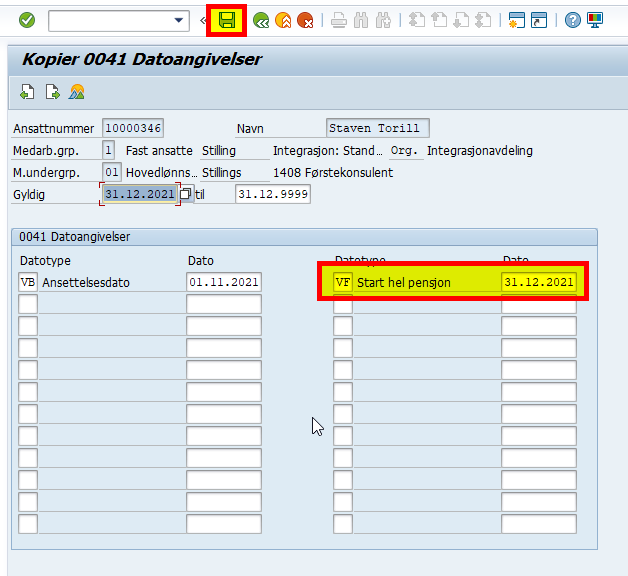This screenshot has width=628, height=576.
Task: Click the til date field 31.12.9999
Action: (x=273, y=194)
